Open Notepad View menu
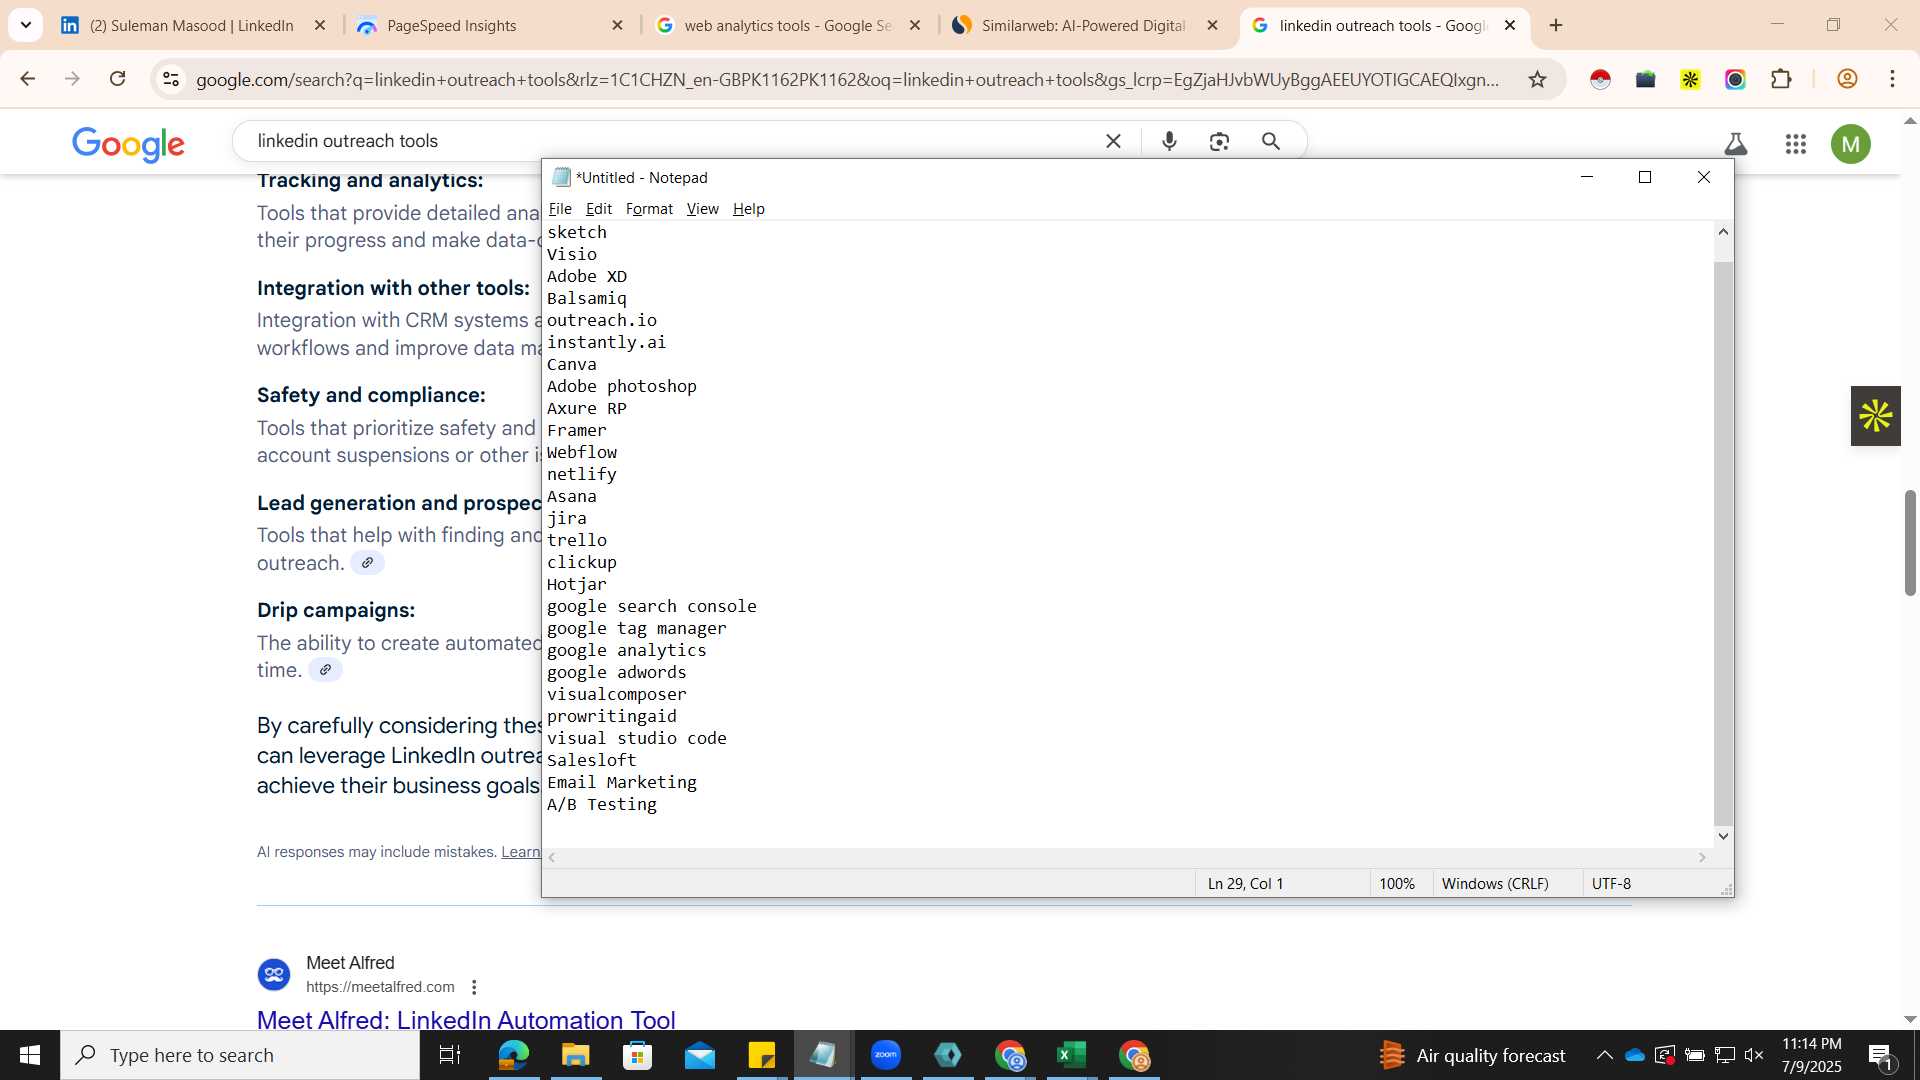This screenshot has width=1920, height=1080. [702, 209]
